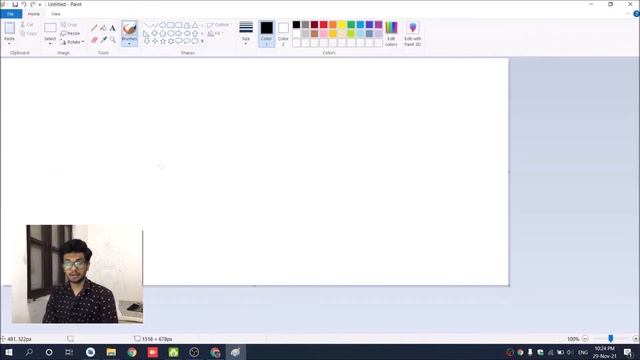Click the Resize button

coord(70,33)
